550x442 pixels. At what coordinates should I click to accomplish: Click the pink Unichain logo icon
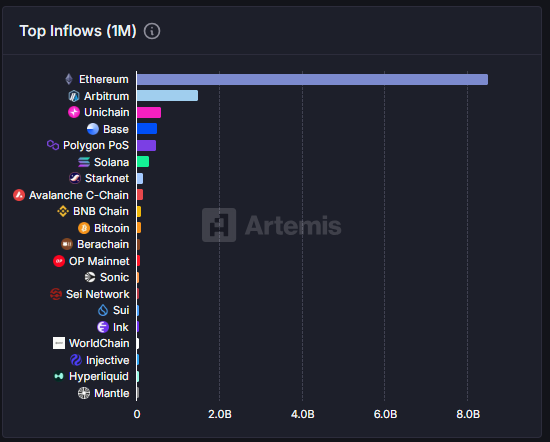(x=74, y=112)
